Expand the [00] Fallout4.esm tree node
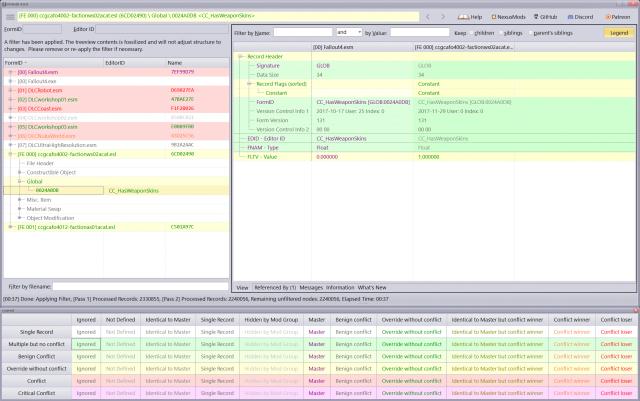 (11, 72)
